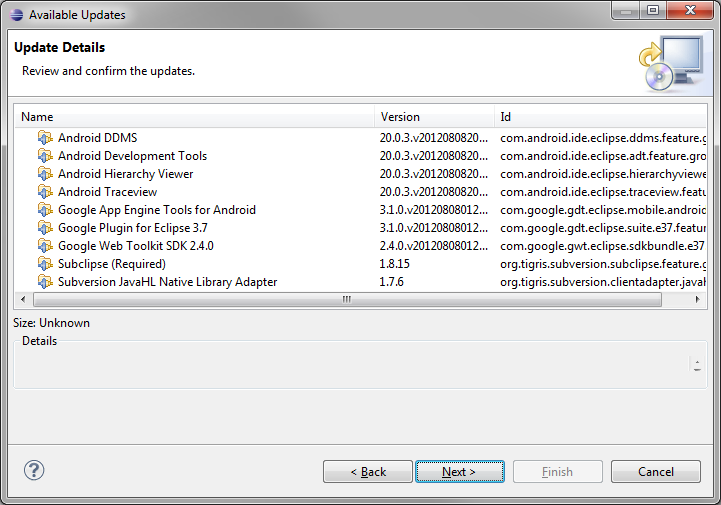Click the Subclipse (Required) feature icon
This screenshot has height=505, width=721.
pos(45,263)
